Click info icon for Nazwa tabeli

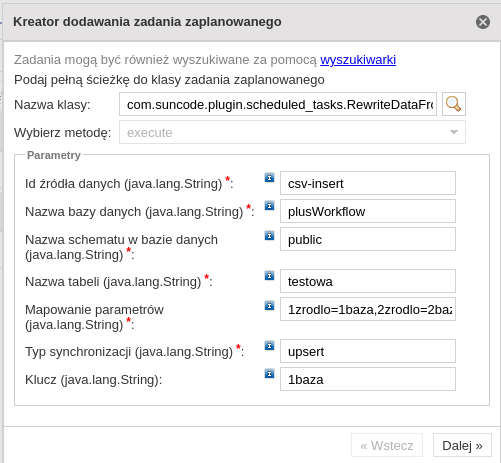[269, 275]
